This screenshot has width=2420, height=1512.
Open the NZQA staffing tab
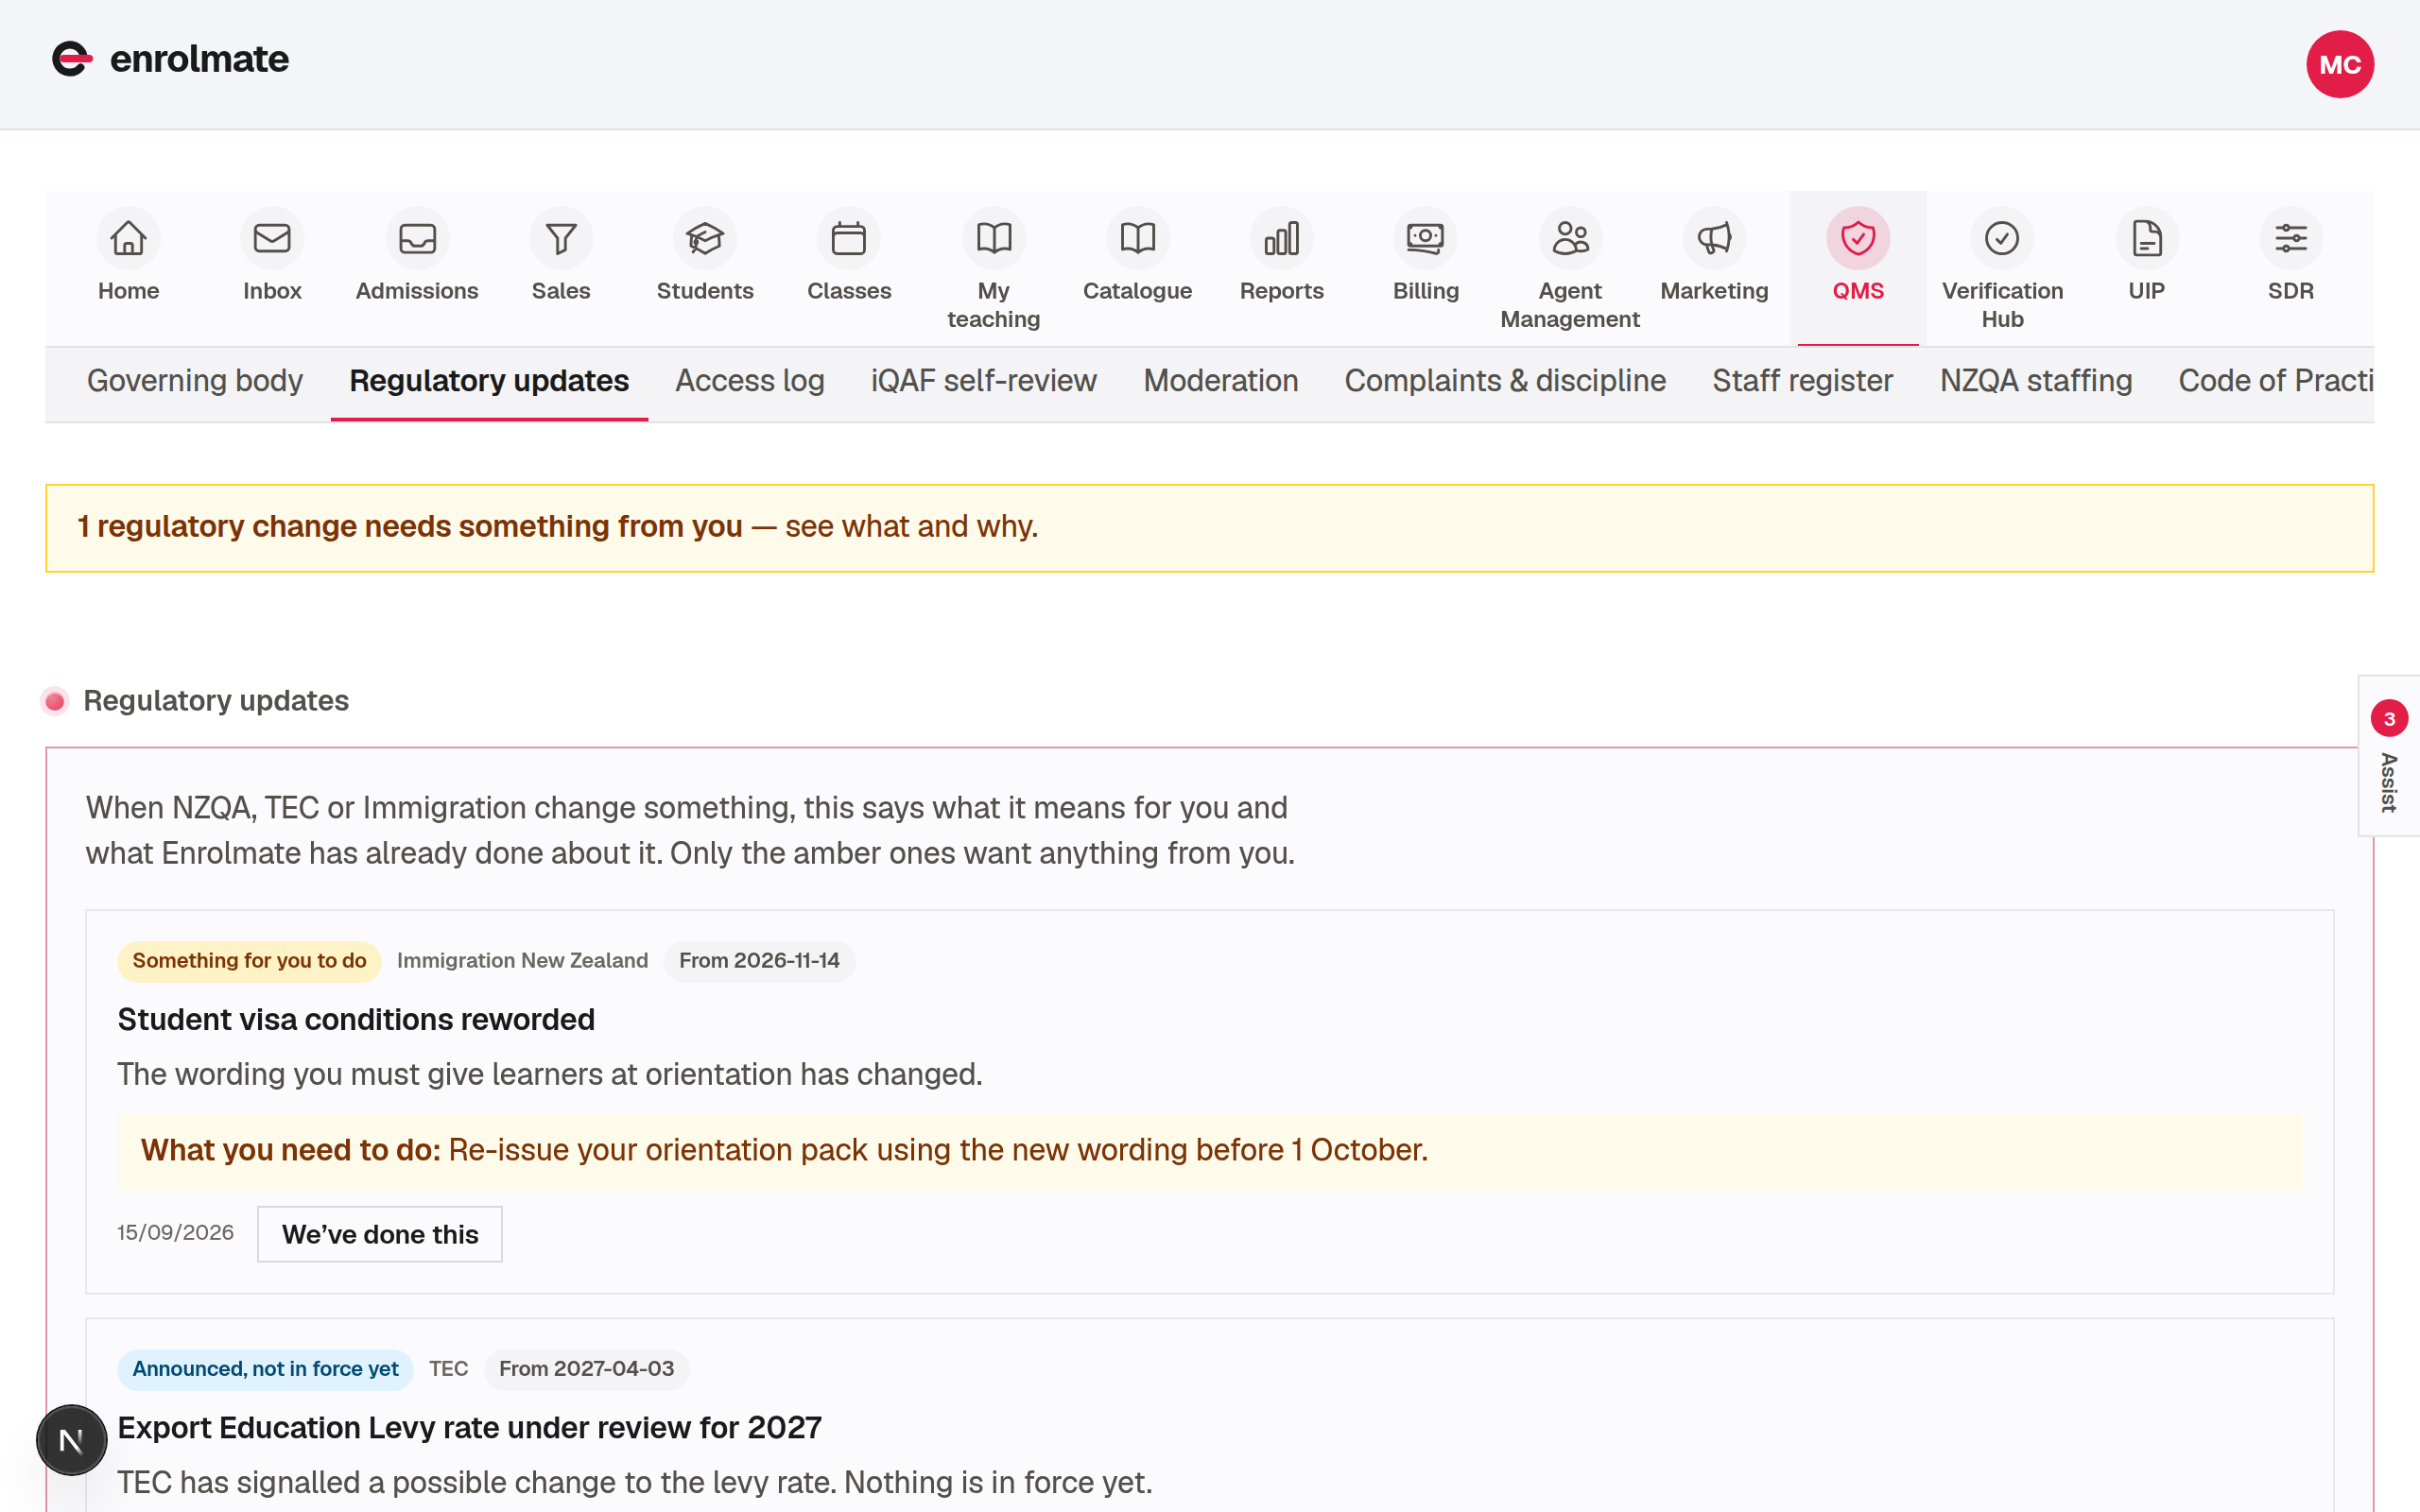pos(2036,381)
